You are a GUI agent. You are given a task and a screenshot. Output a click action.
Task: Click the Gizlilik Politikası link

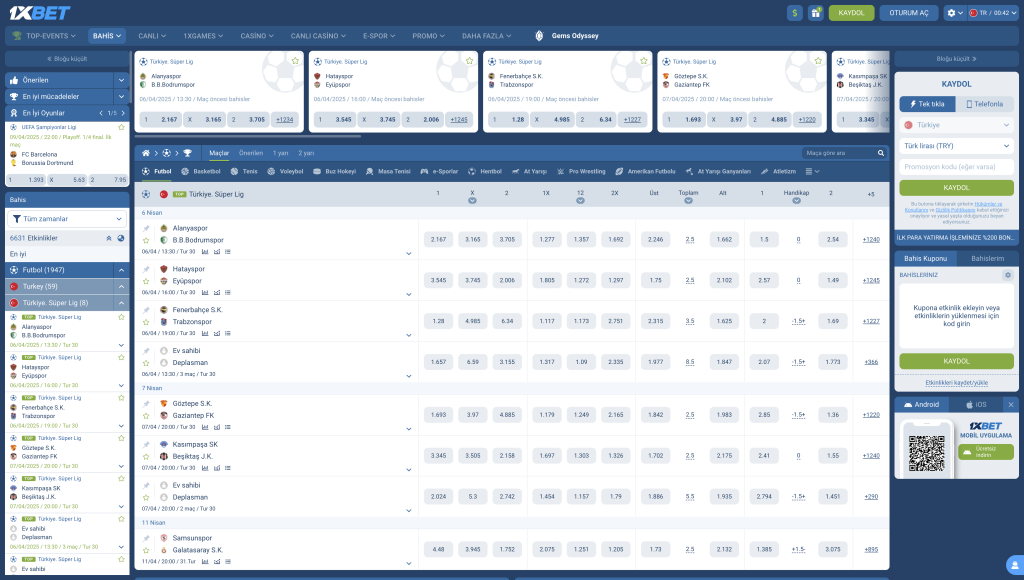955,210
